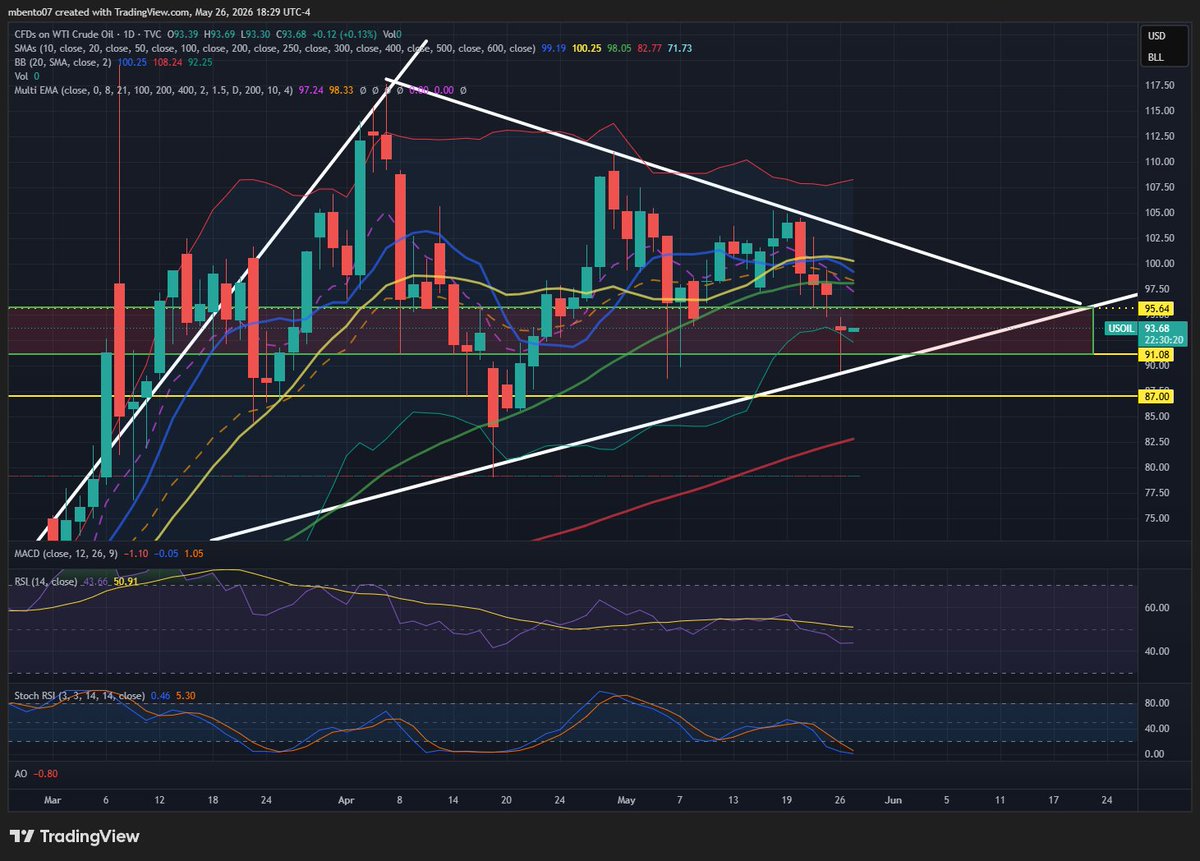1200x861 pixels.
Task: Click the 110.00 price axis value
Action: click(1160, 162)
